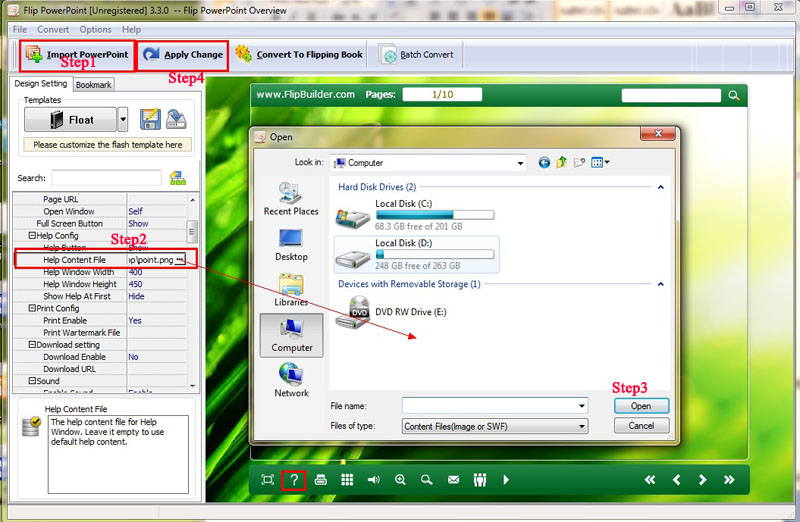Select Local Disk (C:) drive
This screenshot has height=522, width=800.
click(414, 214)
